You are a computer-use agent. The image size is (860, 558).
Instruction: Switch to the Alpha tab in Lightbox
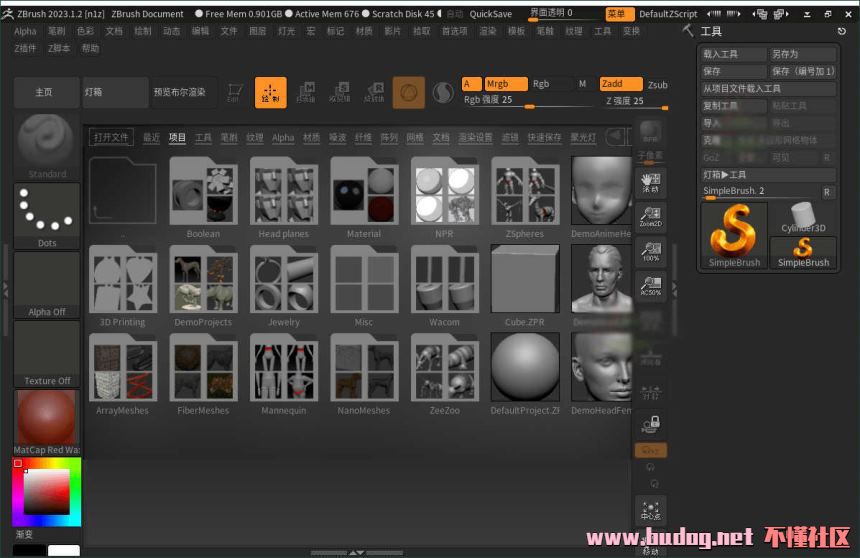click(283, 138)
